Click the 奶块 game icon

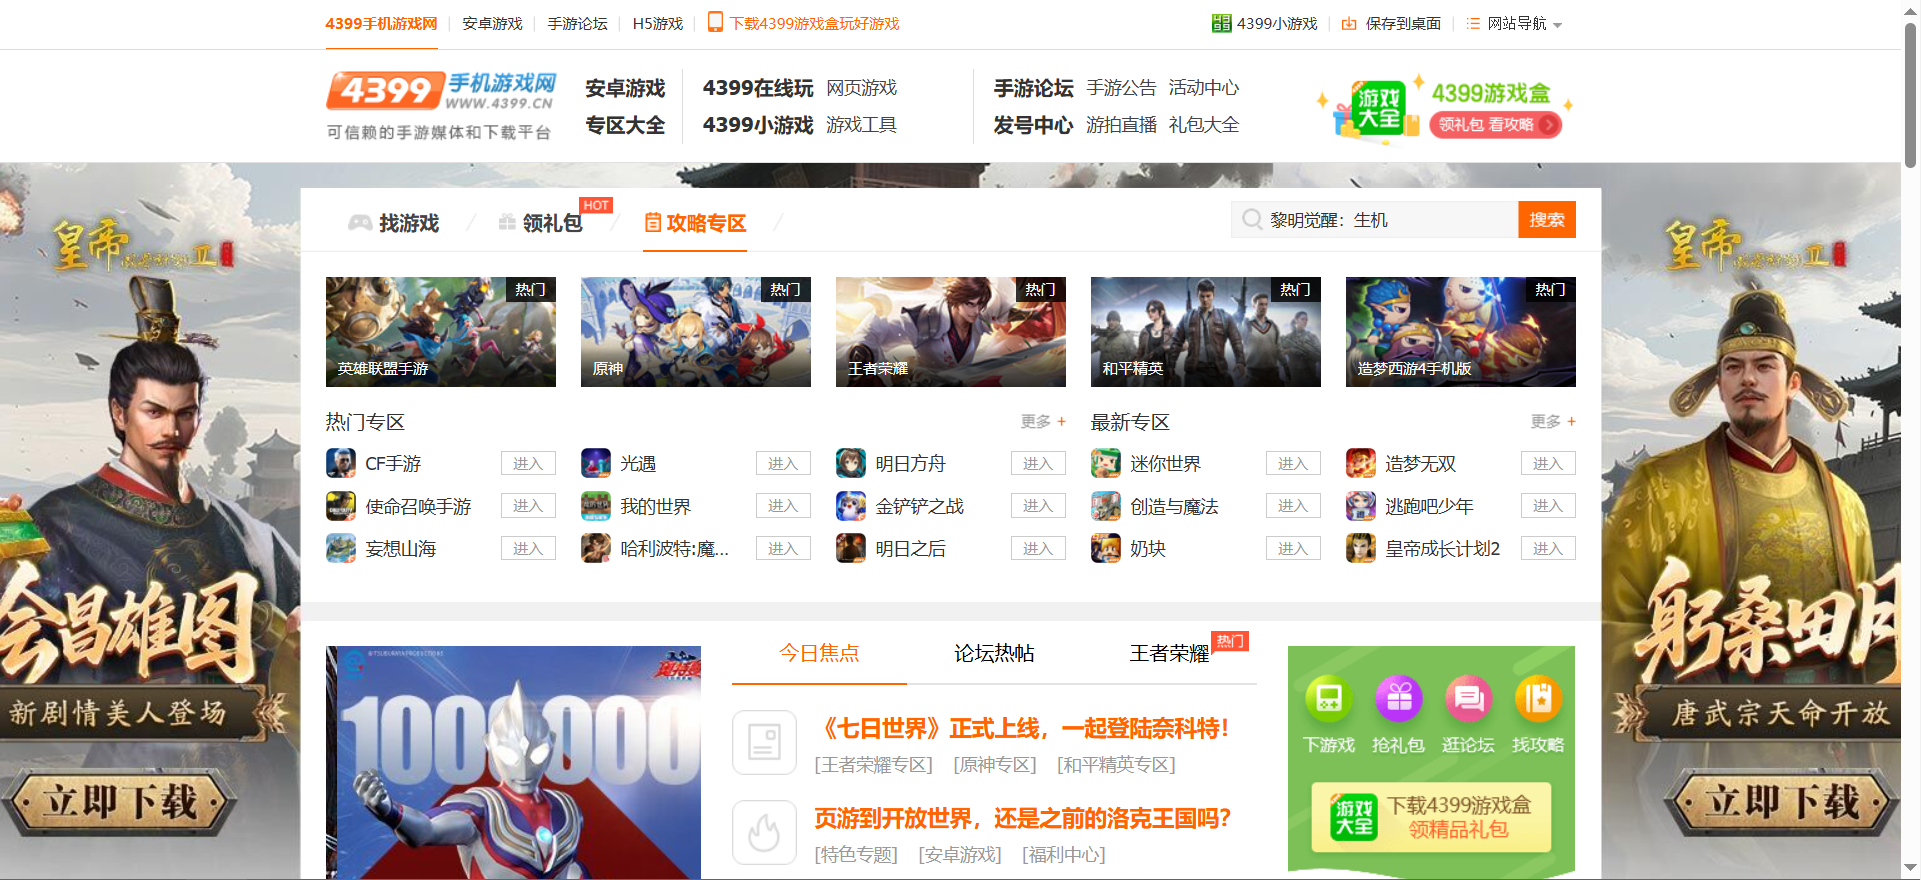coord(1106,548)
